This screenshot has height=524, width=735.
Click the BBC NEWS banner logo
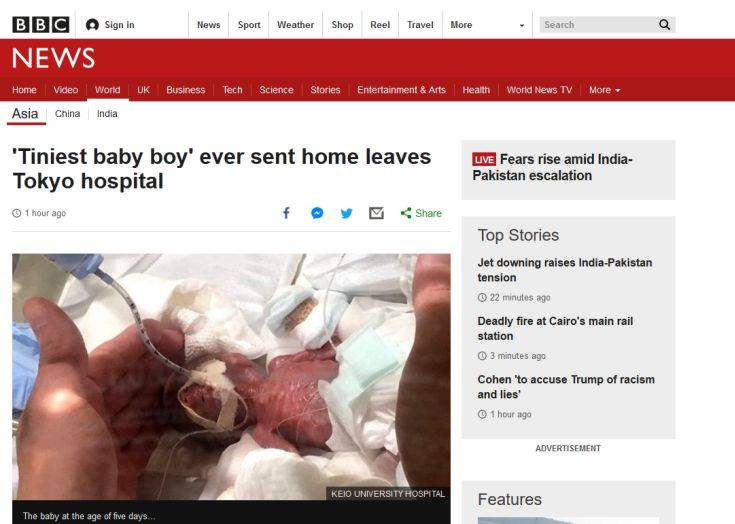[x=53, y=58]
